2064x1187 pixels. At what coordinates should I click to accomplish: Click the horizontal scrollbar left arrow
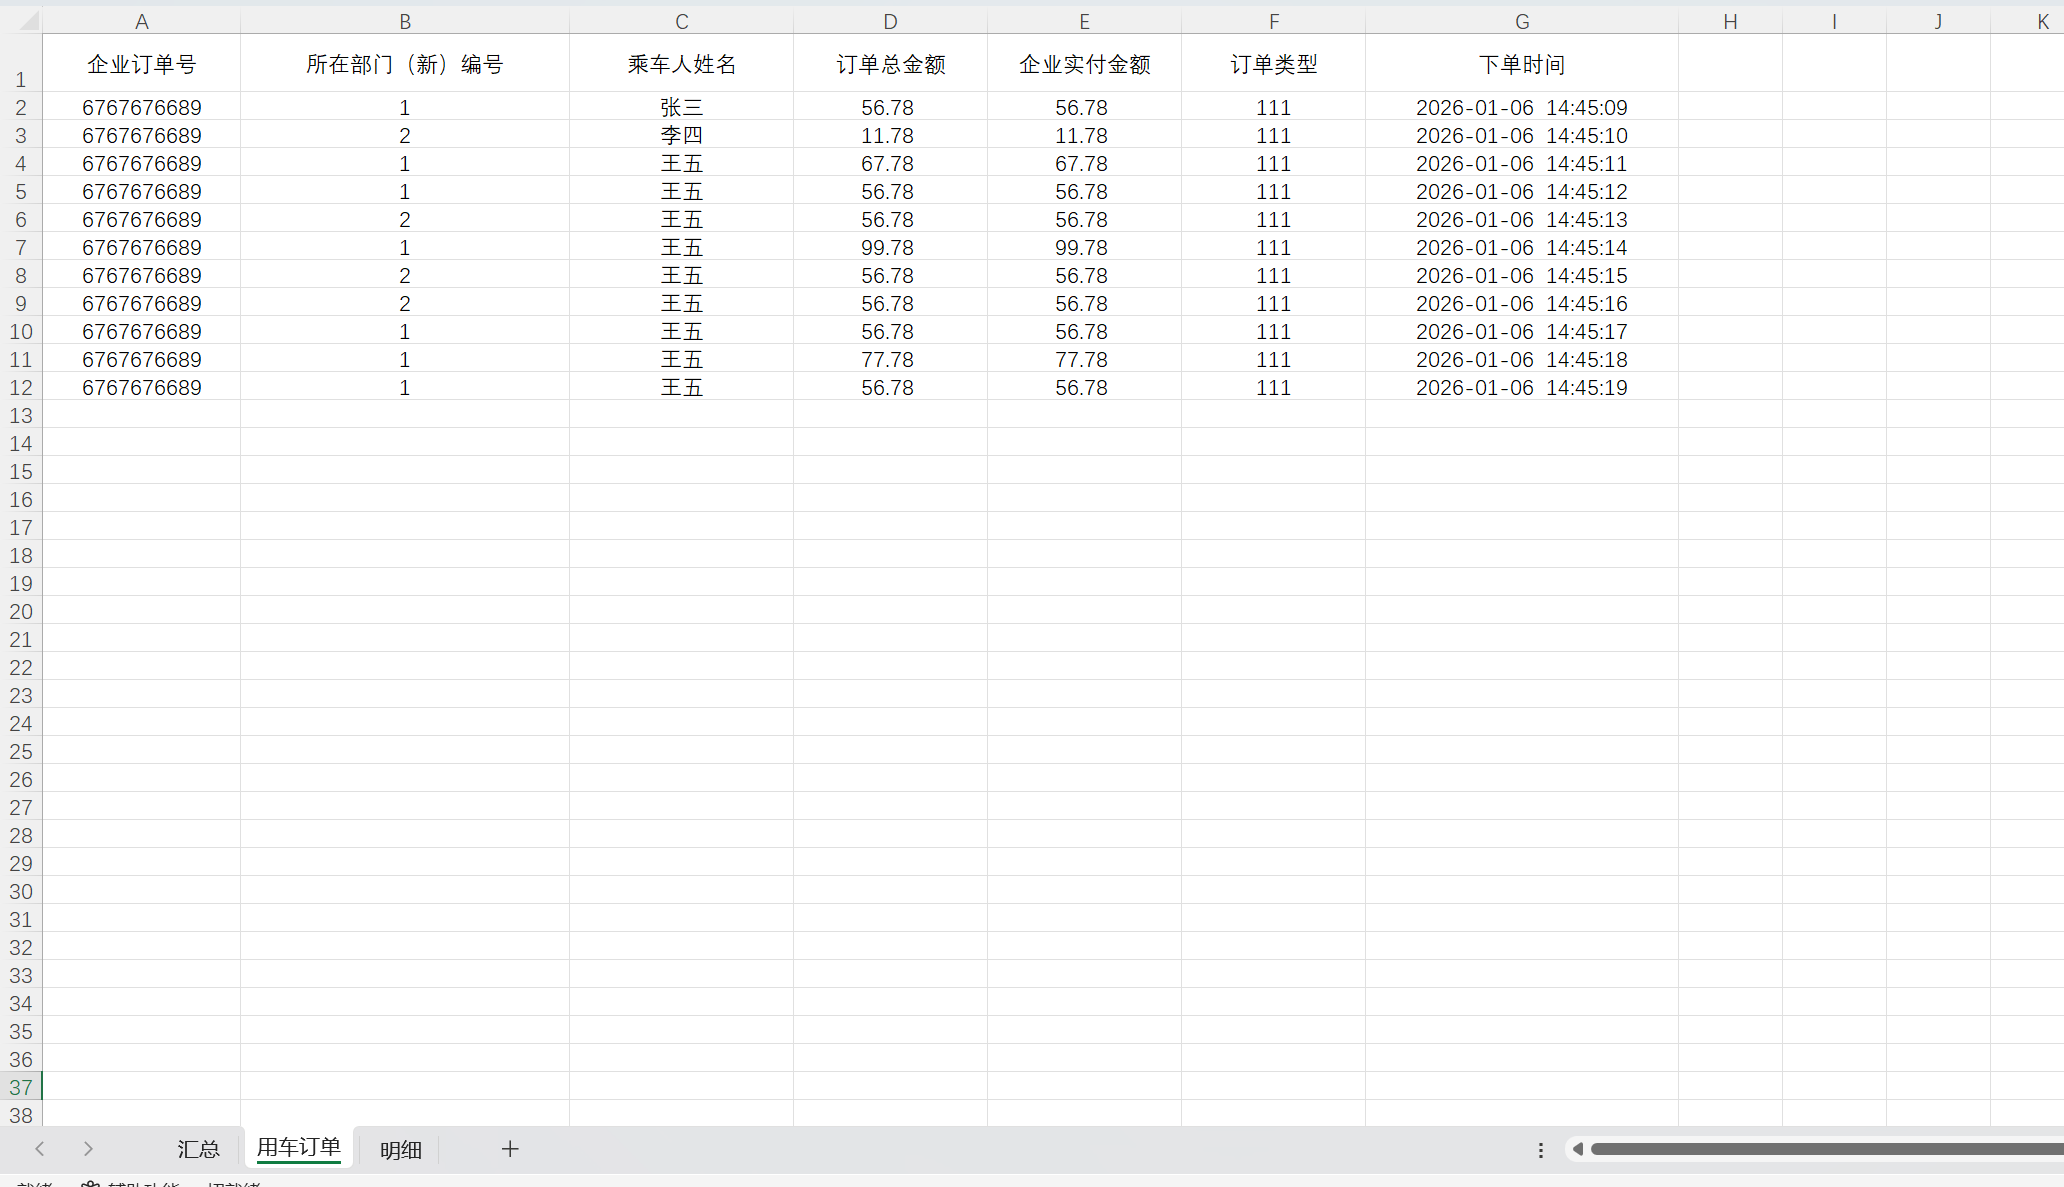(x=1577, y=1149)
